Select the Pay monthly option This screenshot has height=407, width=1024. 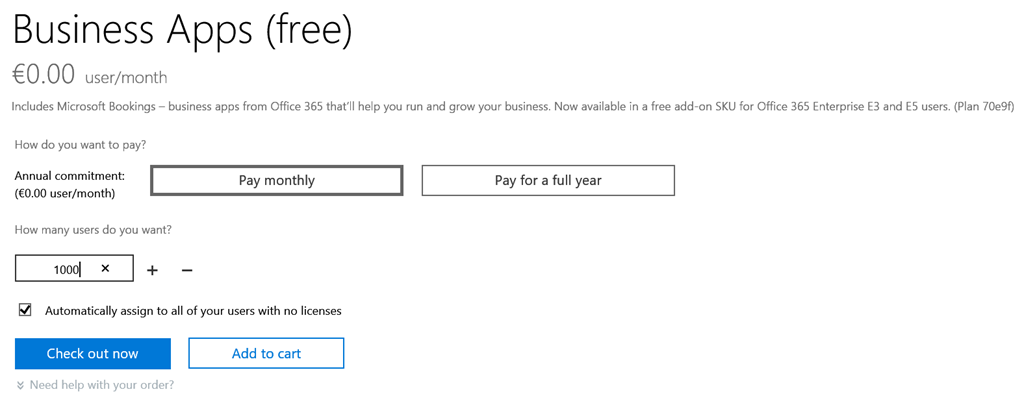point(277,181)
